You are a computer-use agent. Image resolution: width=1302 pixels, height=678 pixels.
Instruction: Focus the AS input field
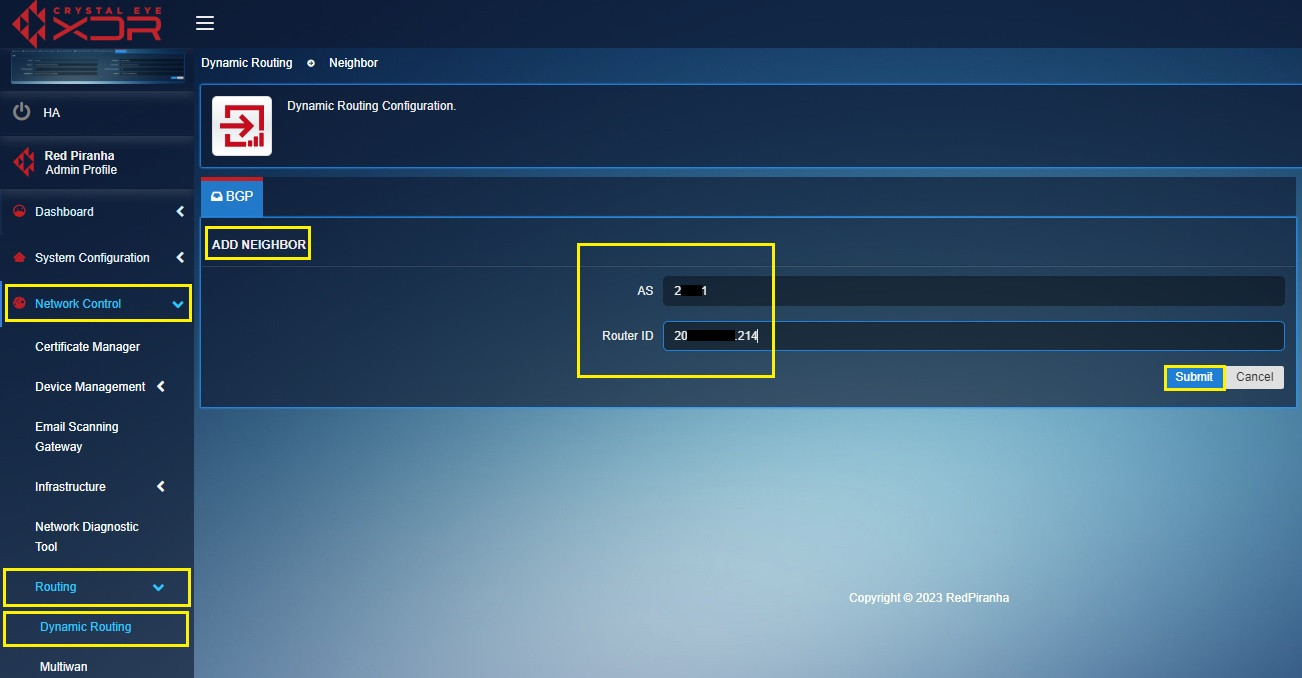pos(974,291)
